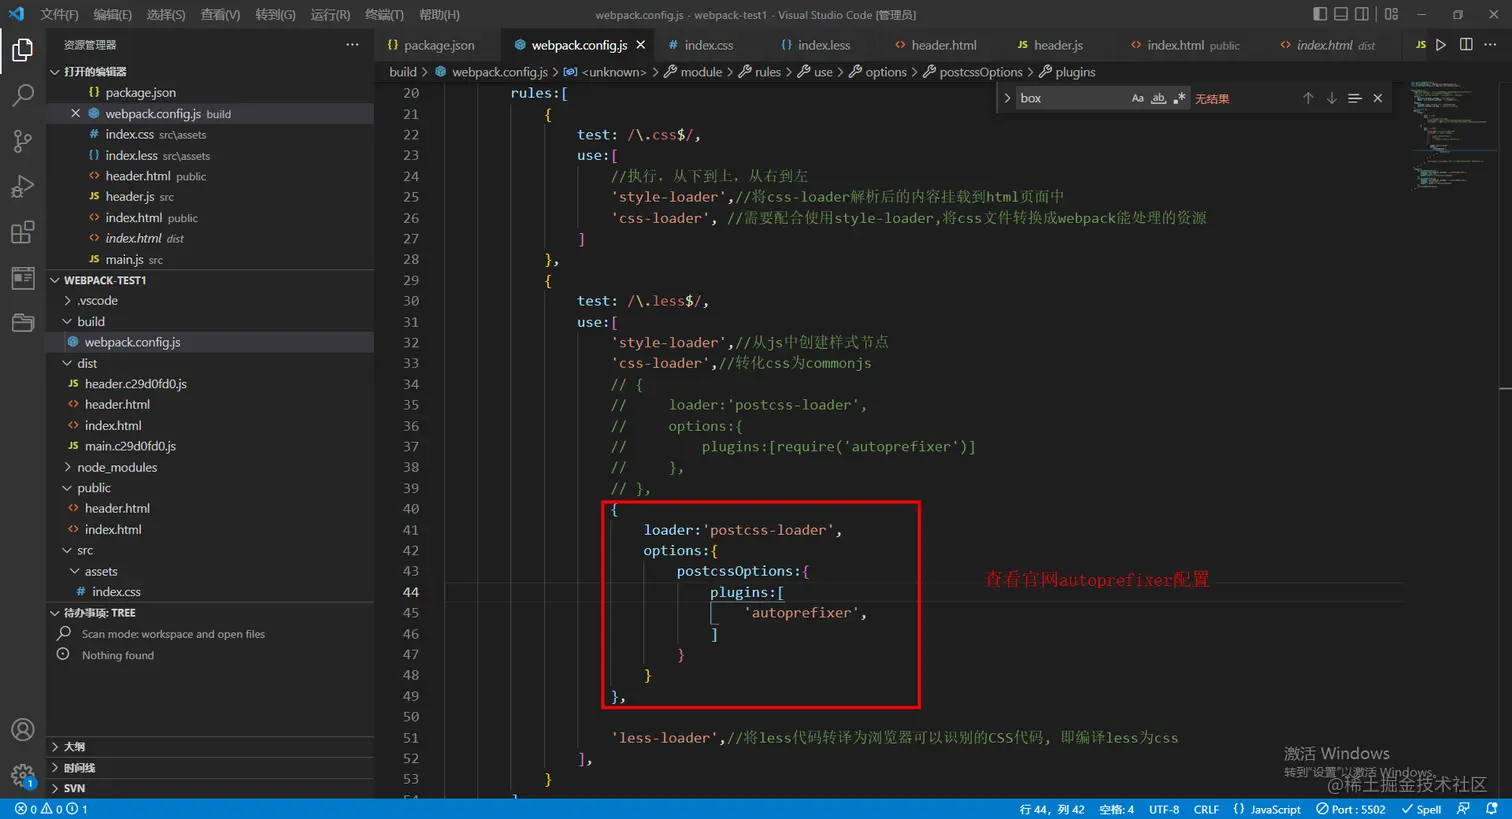Switch to the index.css tab
The height and width of the screenshot is (819, 1512).
click(709, 45)
